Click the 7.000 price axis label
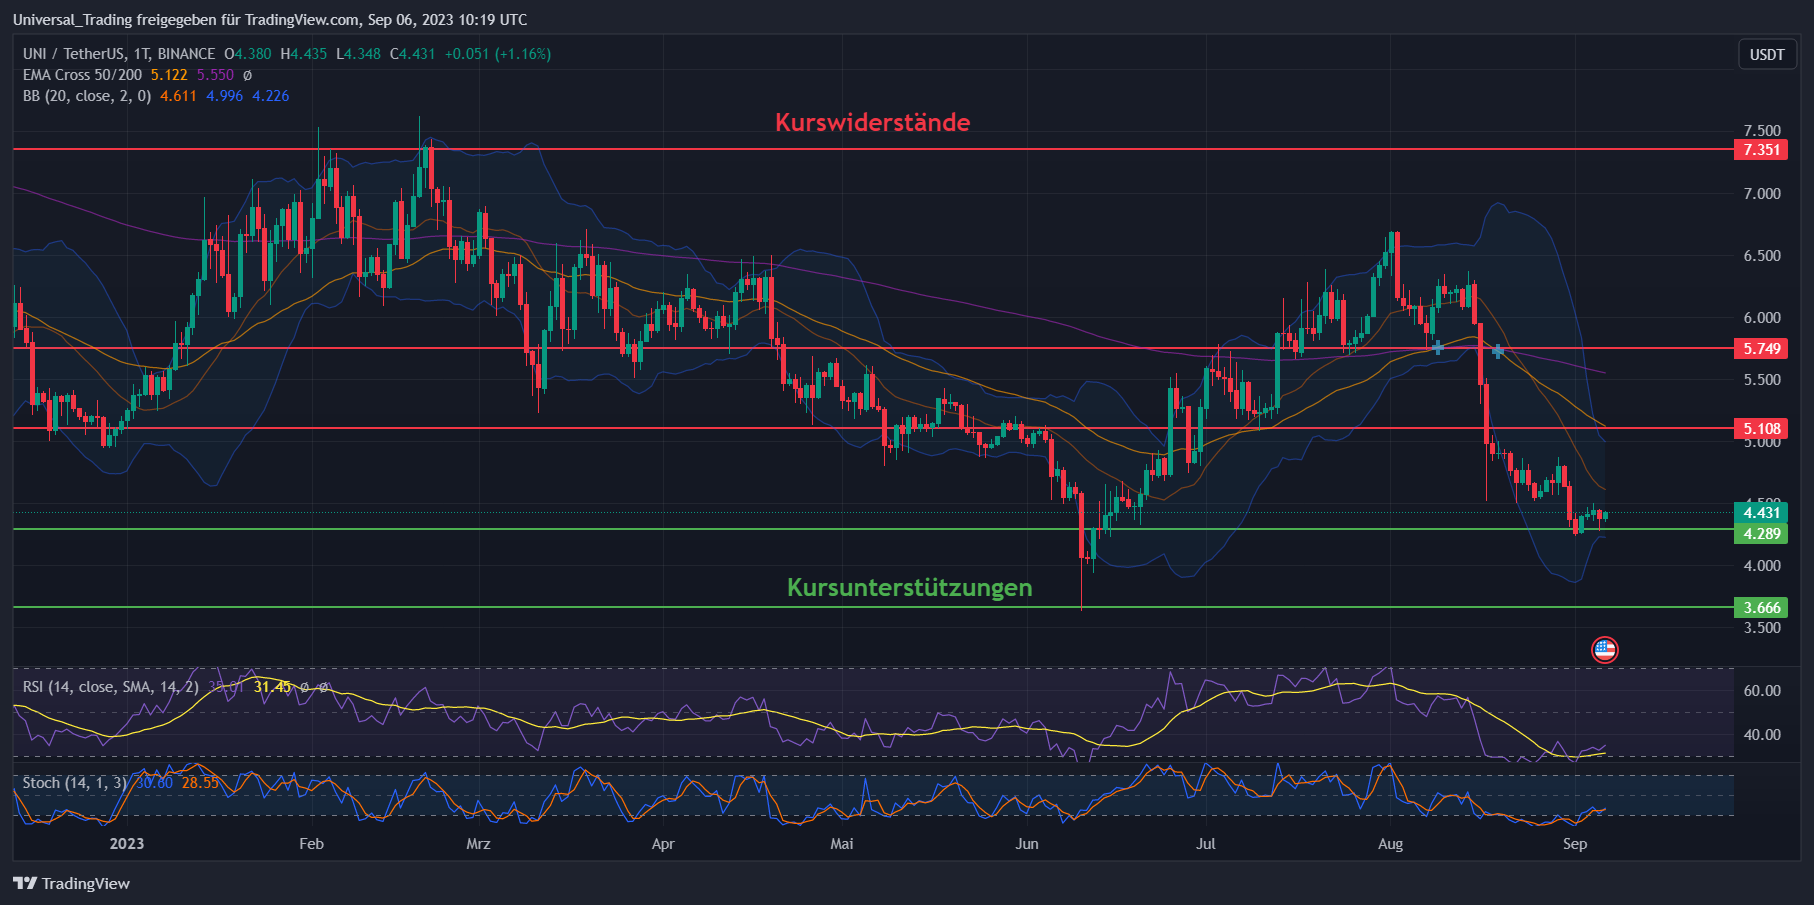 (x=1762, y=194)
